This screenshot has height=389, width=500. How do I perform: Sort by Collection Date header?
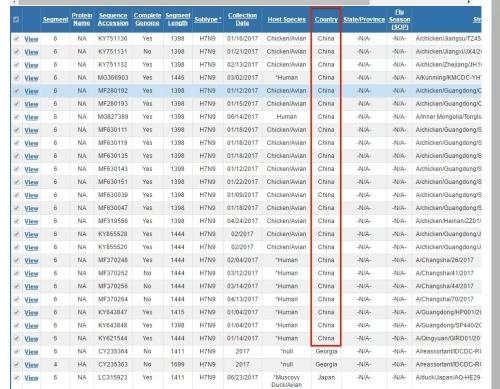(x=242, y=19)
